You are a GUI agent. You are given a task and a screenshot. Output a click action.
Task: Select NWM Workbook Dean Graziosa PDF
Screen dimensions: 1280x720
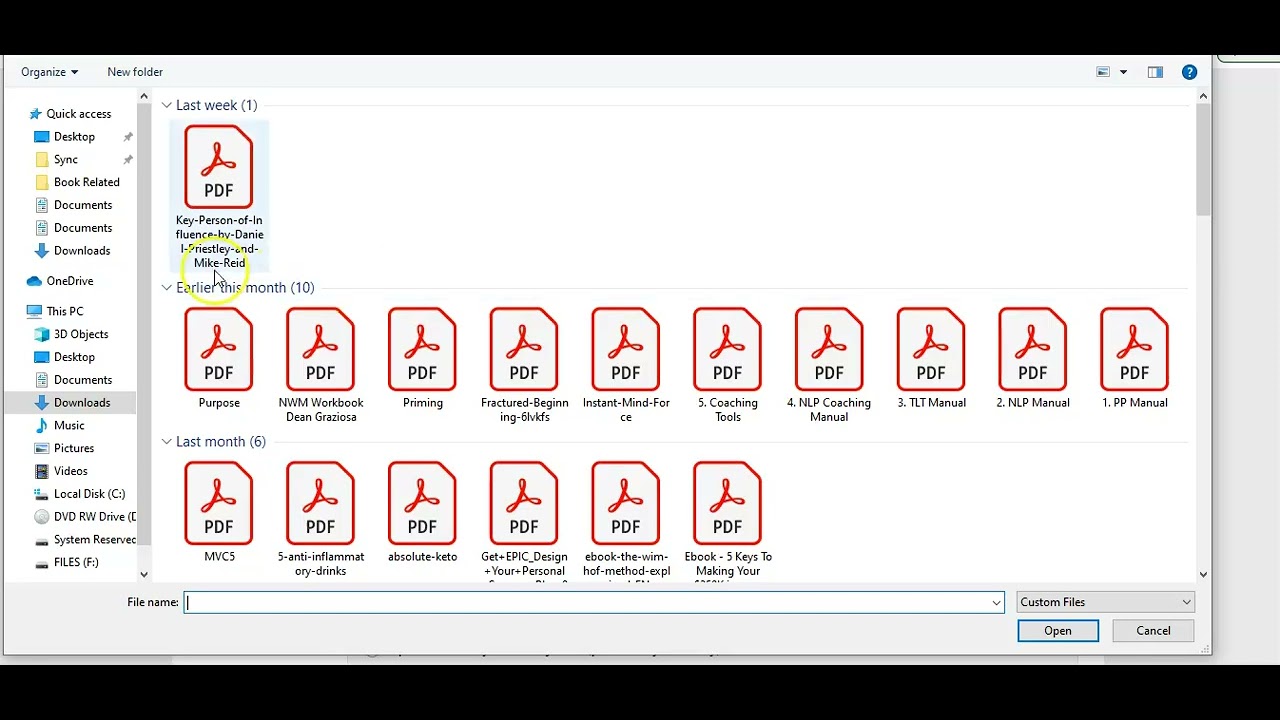(321, 365)
